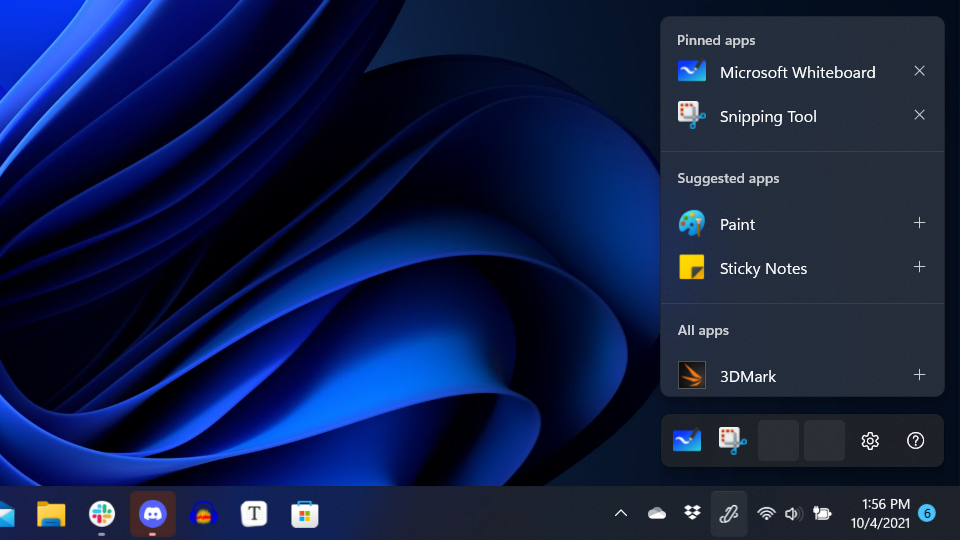Open File Explorer from the taskbar

(x=51, y=514)
